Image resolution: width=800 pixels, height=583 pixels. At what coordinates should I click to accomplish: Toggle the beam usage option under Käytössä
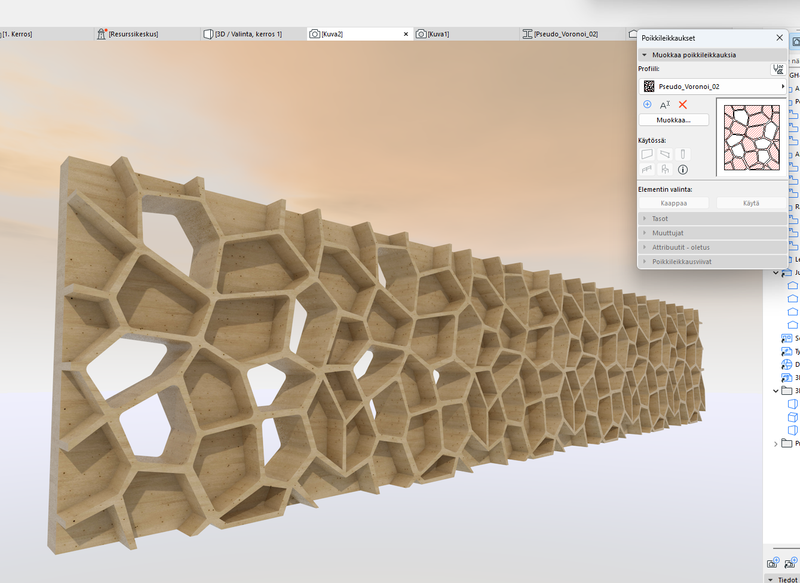pos(647,169)
